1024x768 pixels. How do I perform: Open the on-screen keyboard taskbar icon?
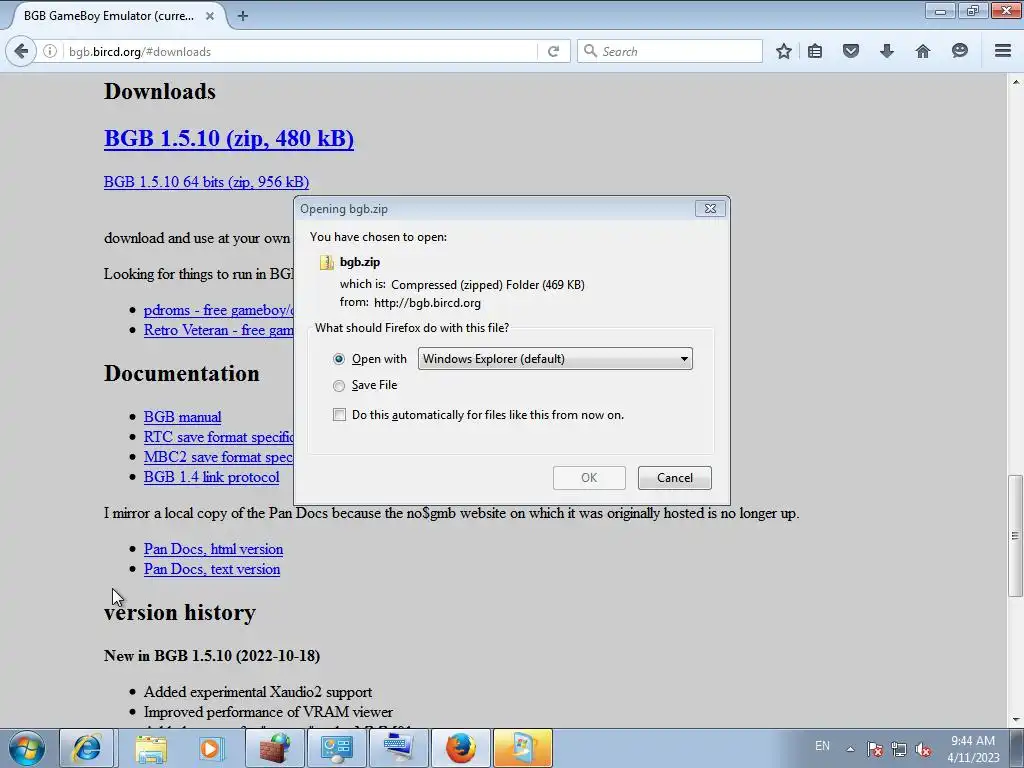398,748
